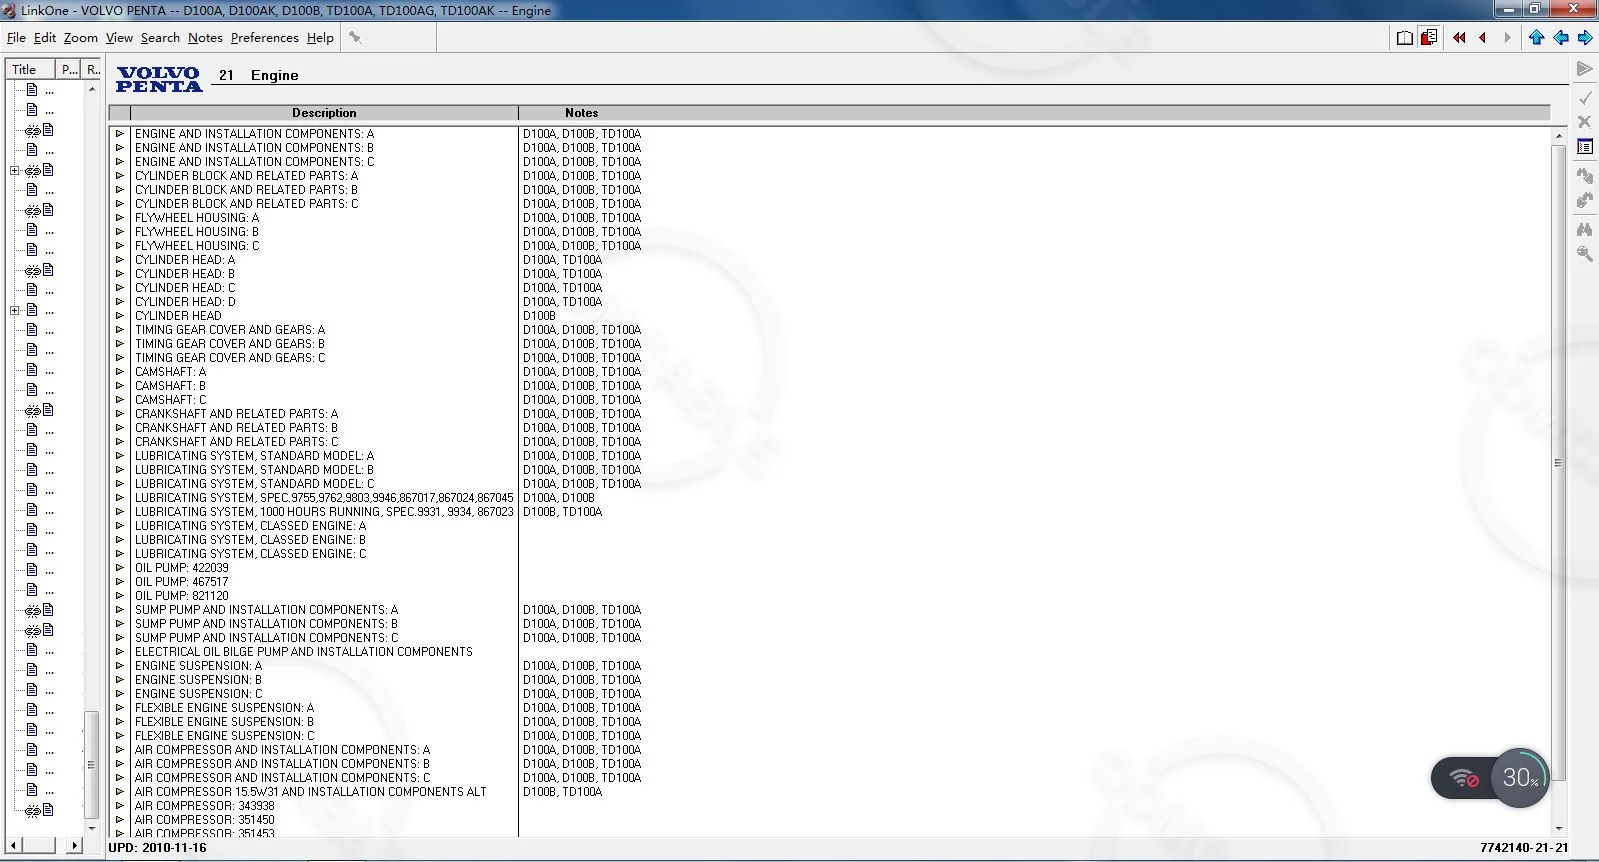Expand arrow for OIL PUMP: 821120

click(x=120, y=596)
